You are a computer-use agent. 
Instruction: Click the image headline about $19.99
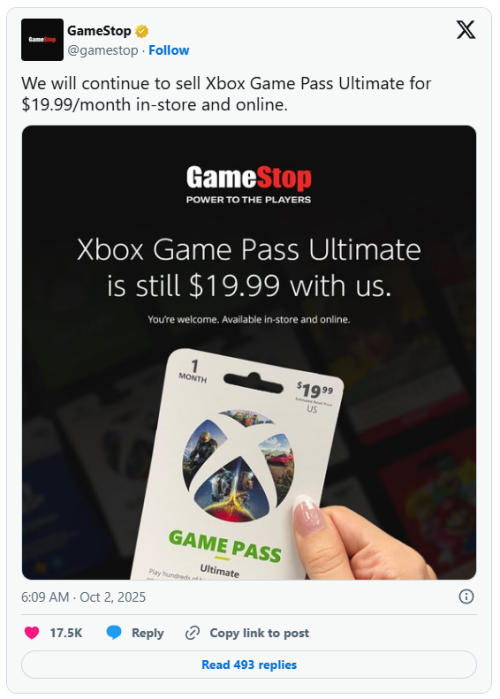pos(249,267)
